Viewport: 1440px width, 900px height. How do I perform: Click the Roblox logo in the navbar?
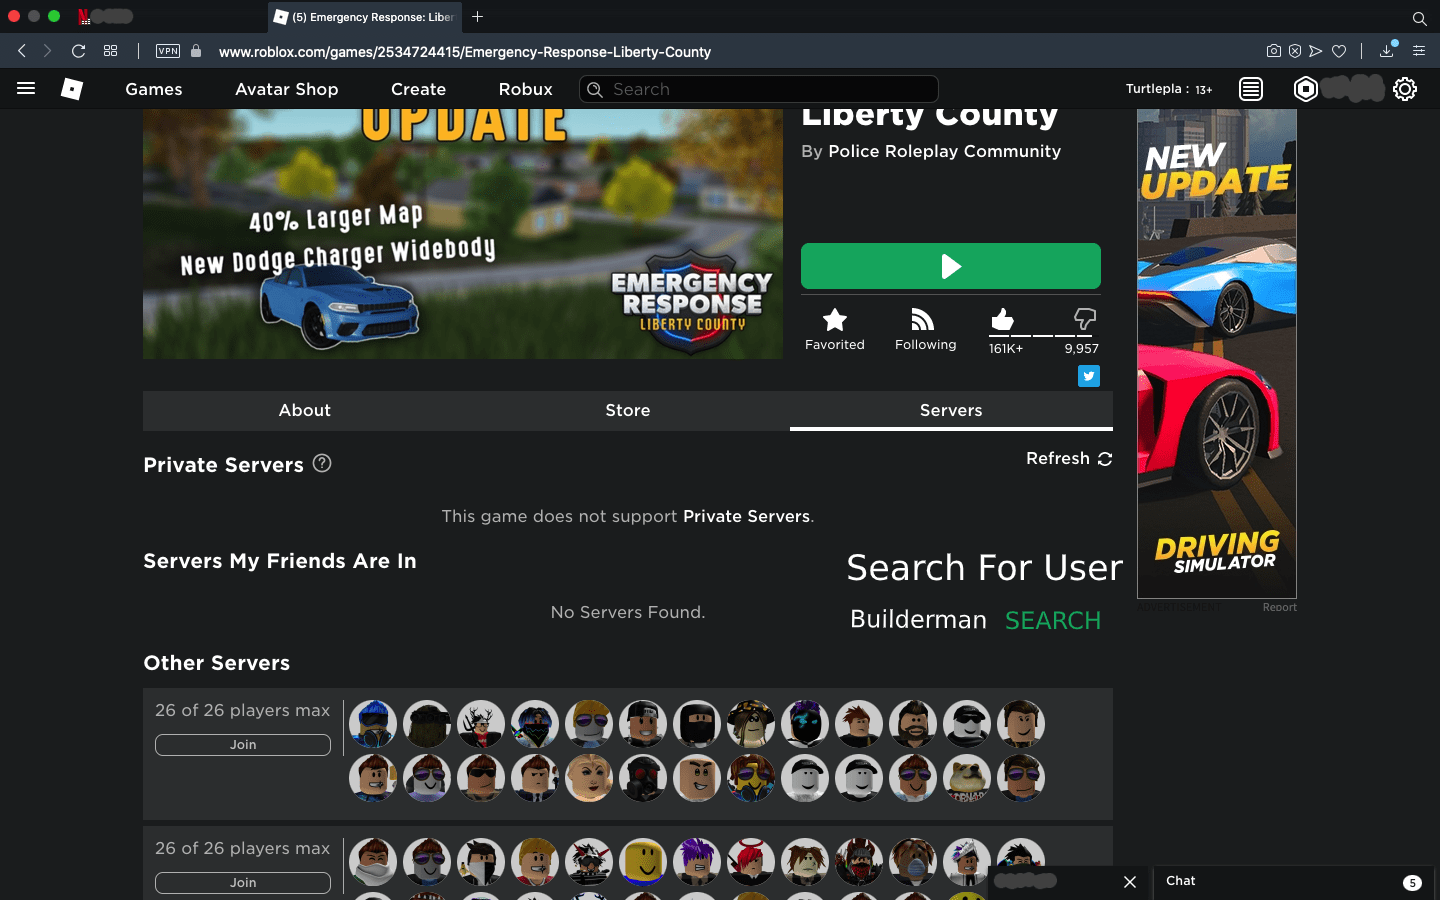click(71, 89)
